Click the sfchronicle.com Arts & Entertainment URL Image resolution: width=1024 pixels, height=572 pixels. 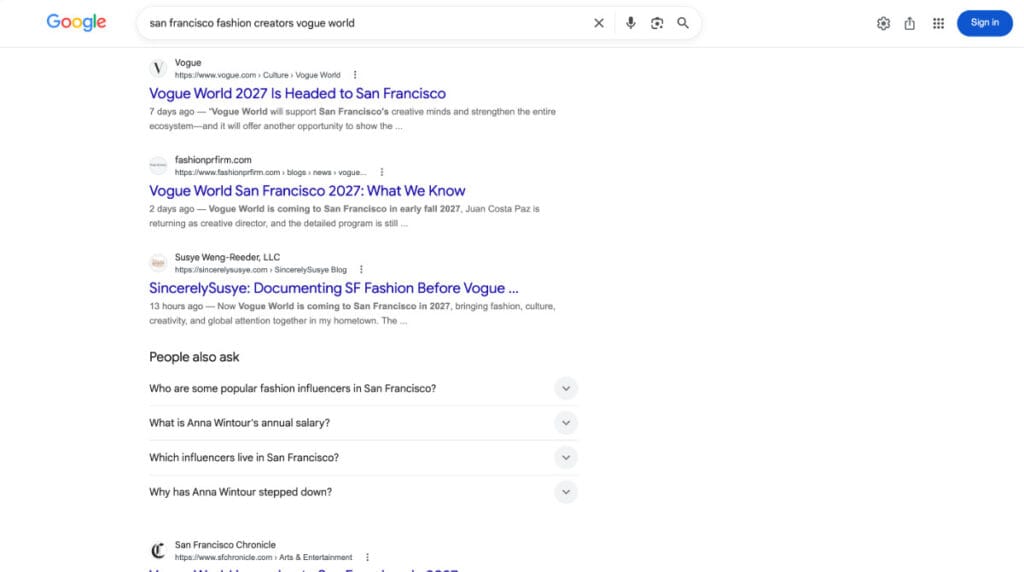[263, 558]
